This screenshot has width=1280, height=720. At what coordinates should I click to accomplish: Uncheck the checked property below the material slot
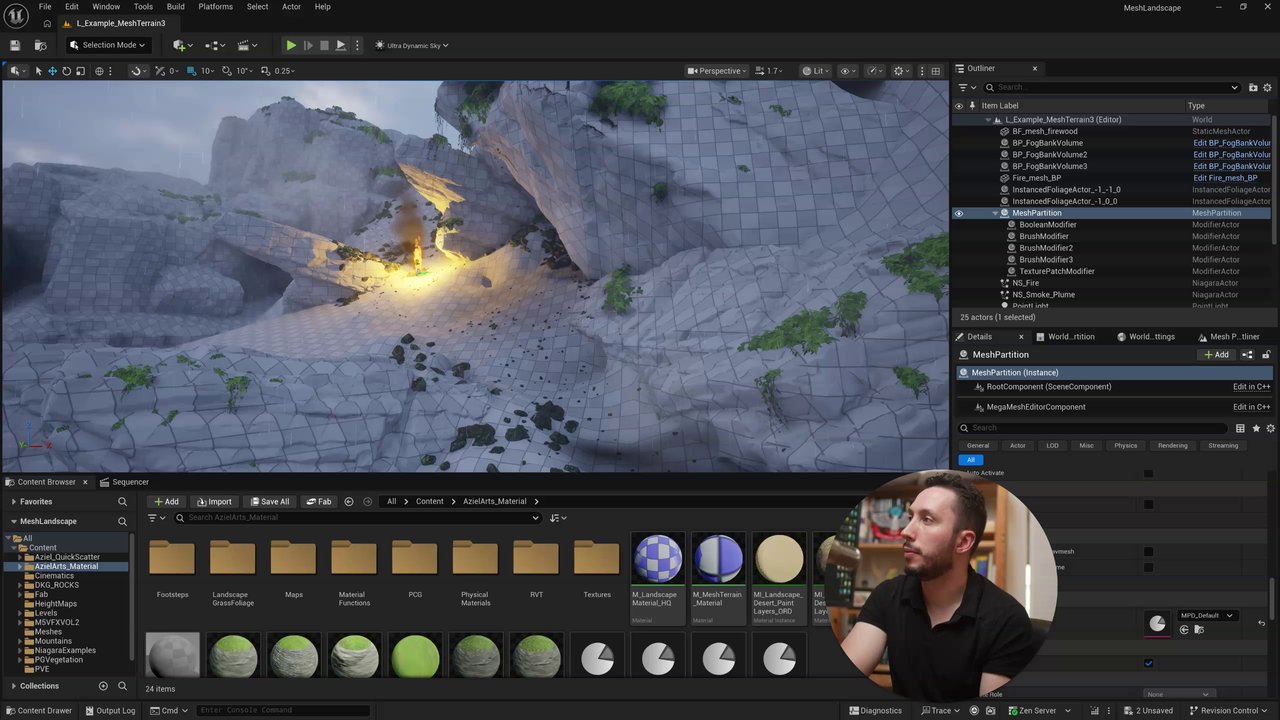coord(1148,663)
